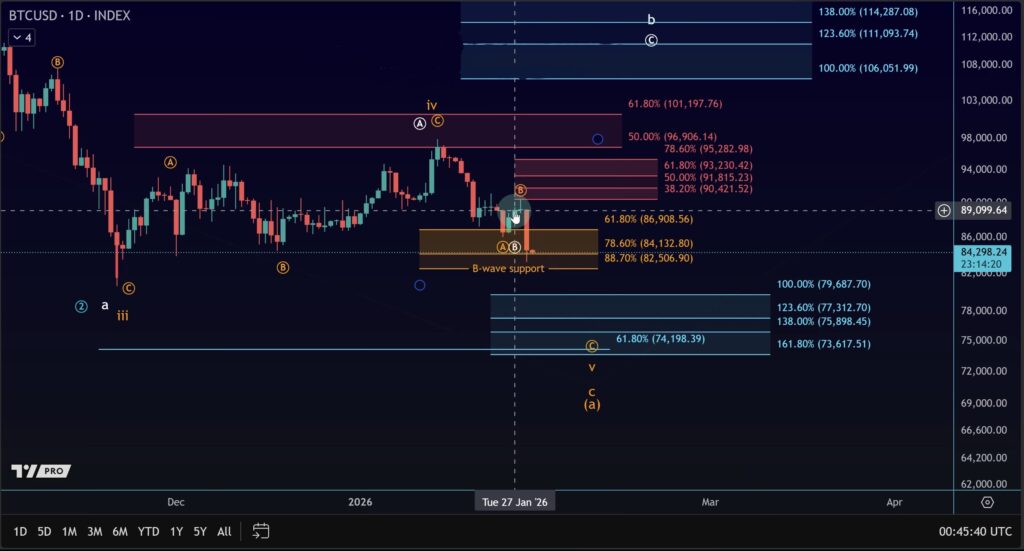
Task: Click the blue circled 2 wave marker
Action: tap(81, 306)
